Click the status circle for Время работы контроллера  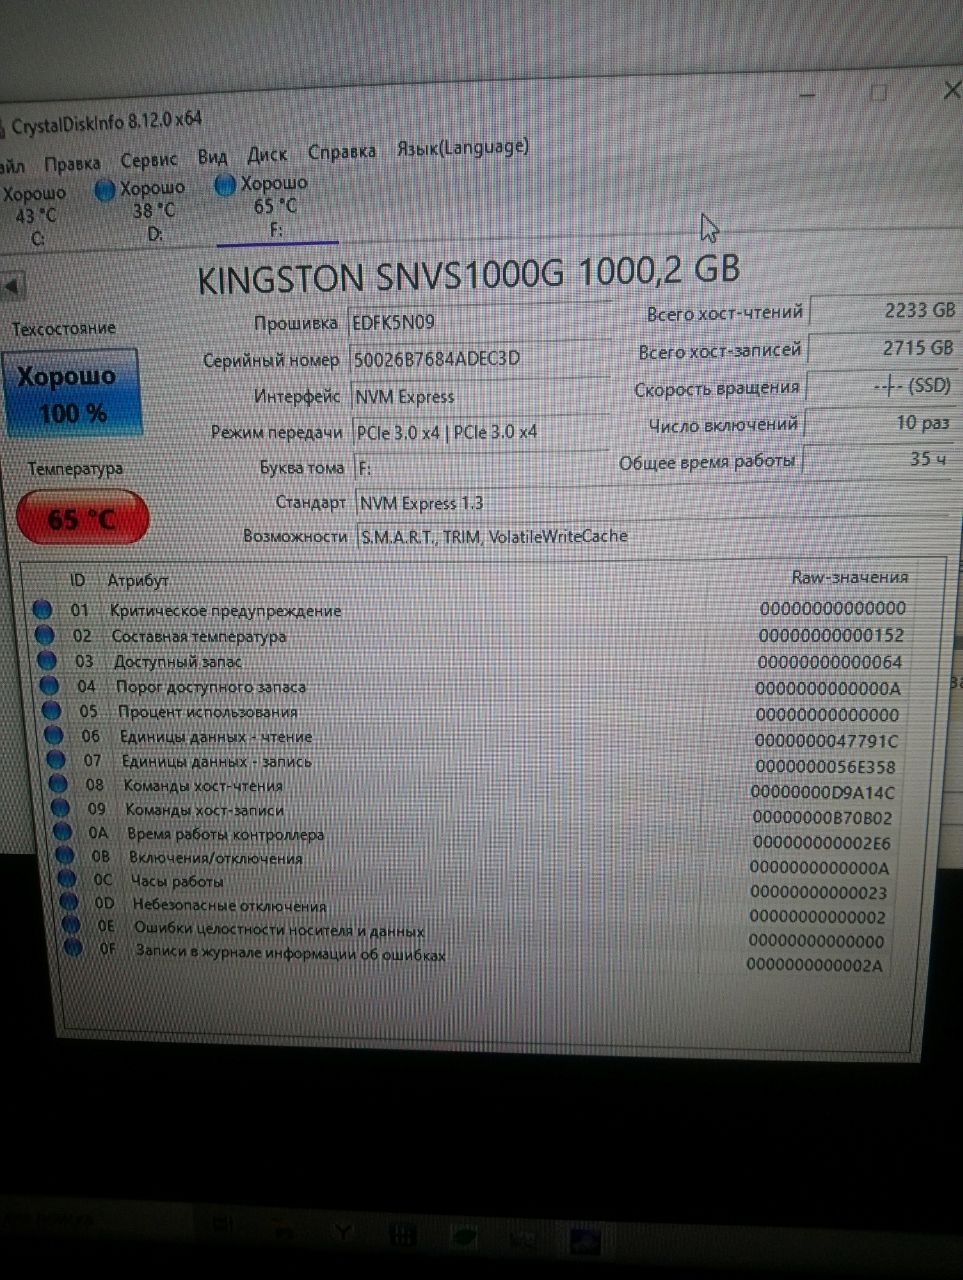tap(64, 831)
